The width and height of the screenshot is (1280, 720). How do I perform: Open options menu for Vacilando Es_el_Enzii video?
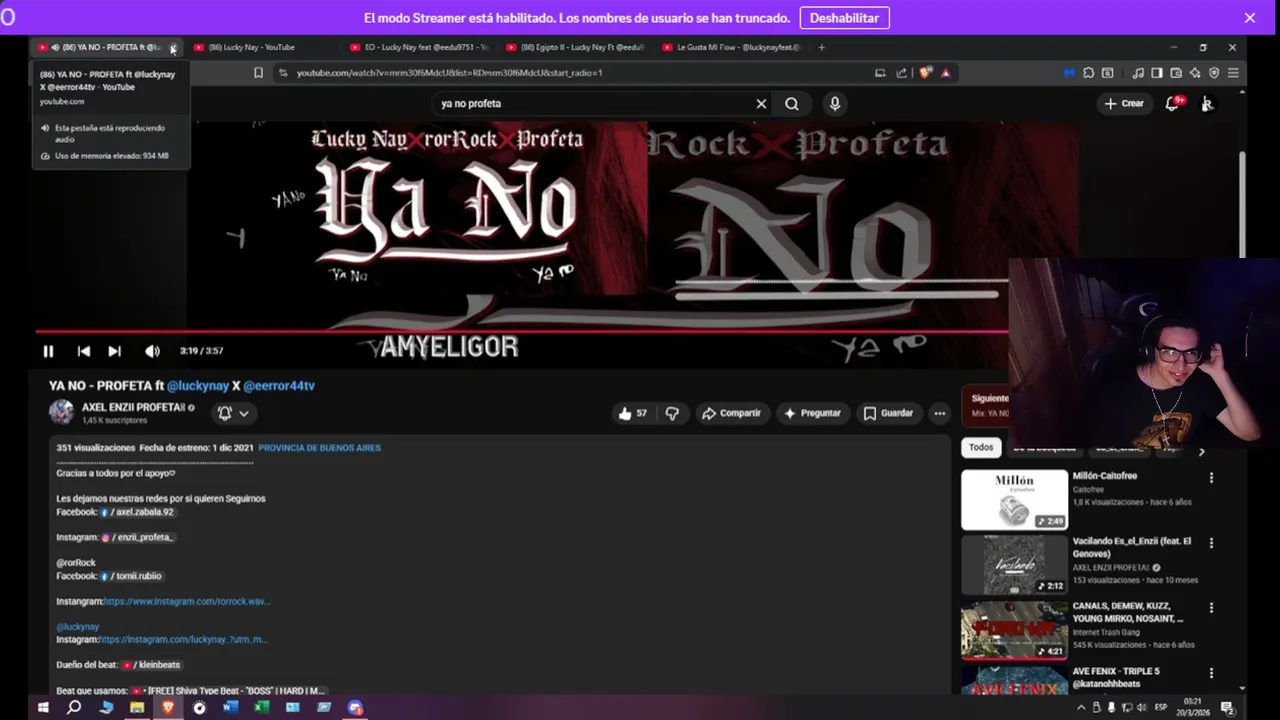pyautogui.click(x=1211, y=543)
